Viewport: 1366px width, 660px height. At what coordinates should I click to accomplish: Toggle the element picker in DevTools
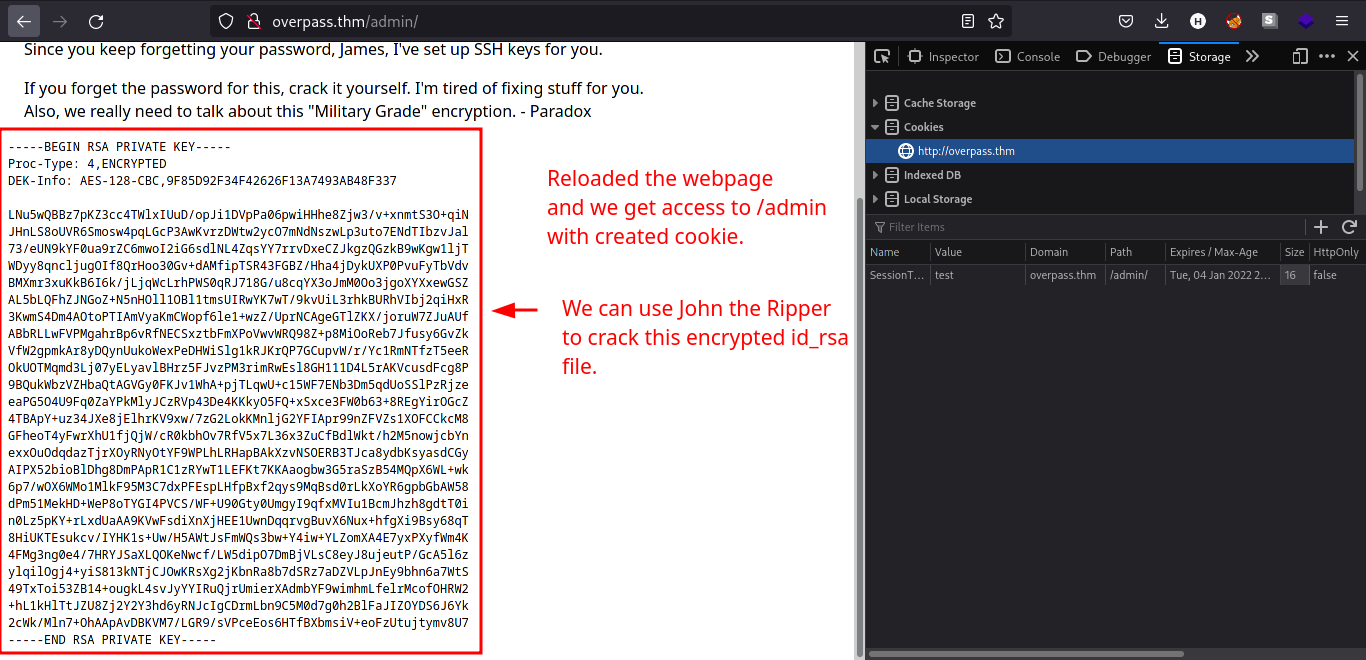click(882, 56)
